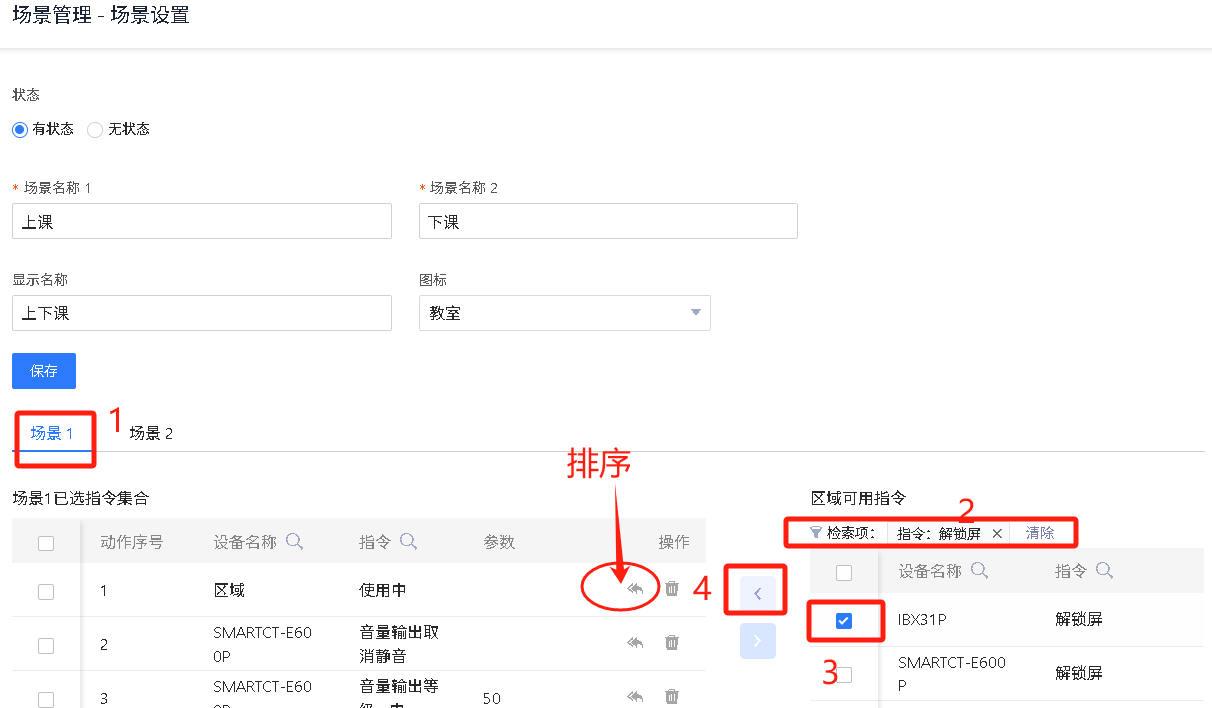Search 设备名称 in available commands table
1212x708 pixels.
[x=980, y=571]
